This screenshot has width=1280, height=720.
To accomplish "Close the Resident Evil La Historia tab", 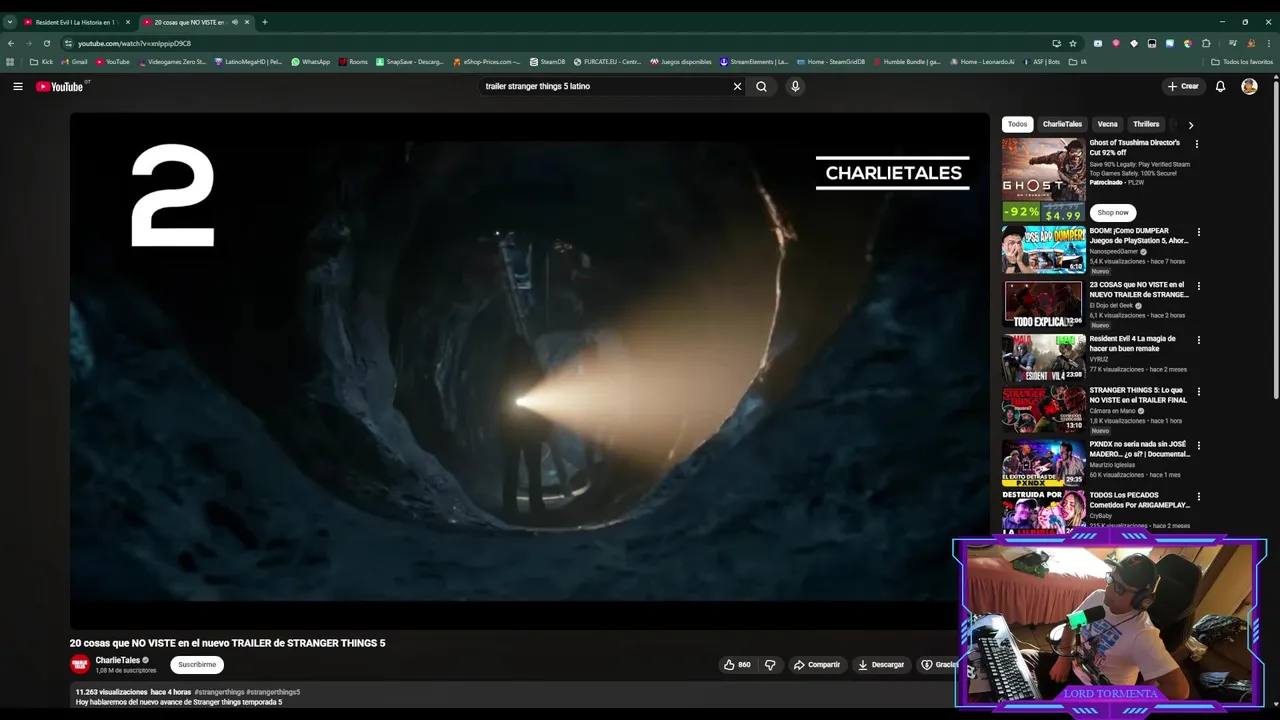I will coord(127,22).
